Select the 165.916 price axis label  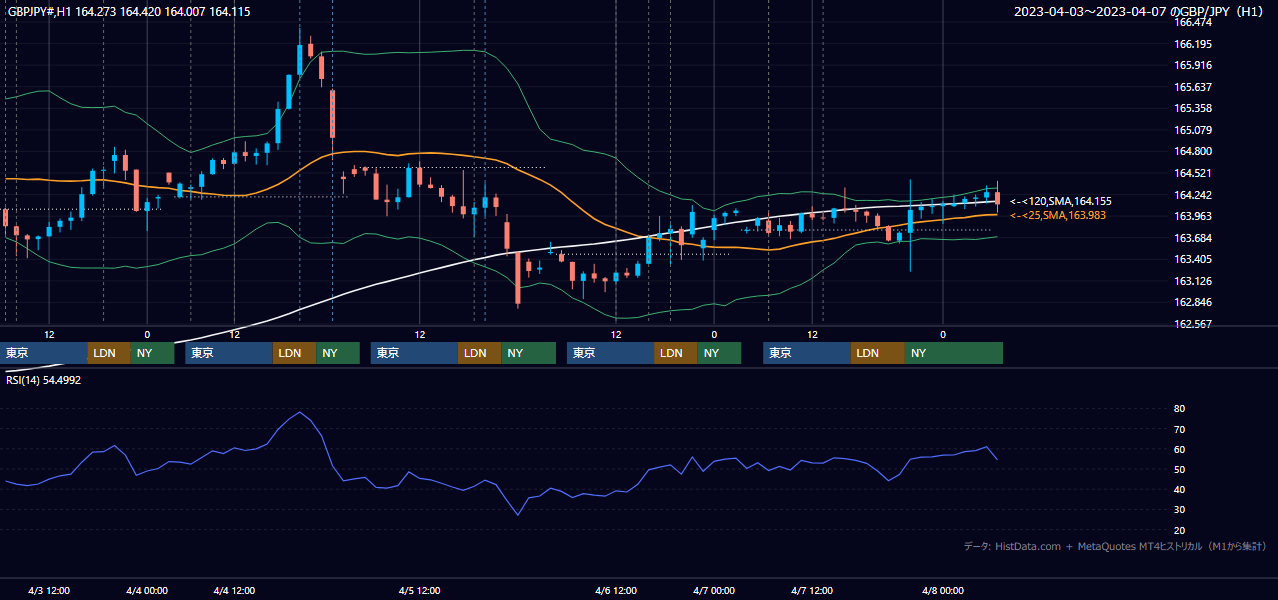click(x=1193, y=65)
